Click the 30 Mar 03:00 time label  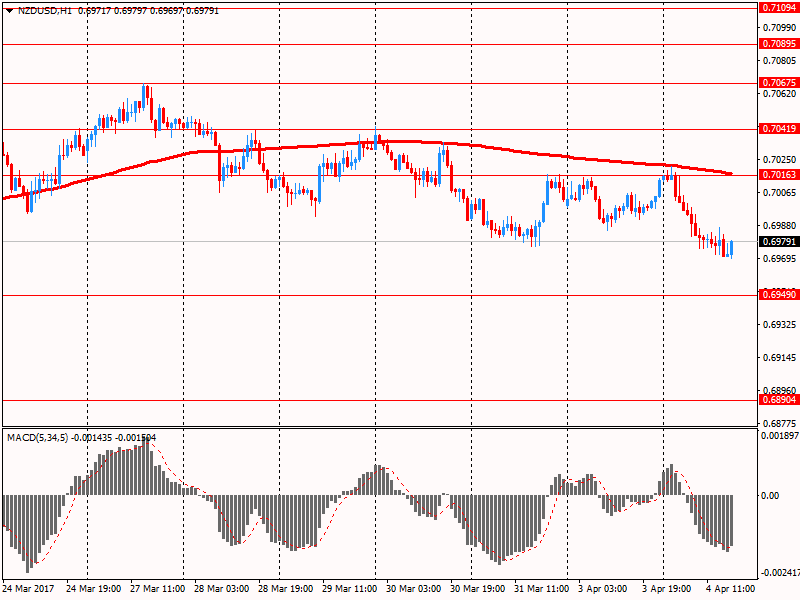tap(414, 589)
